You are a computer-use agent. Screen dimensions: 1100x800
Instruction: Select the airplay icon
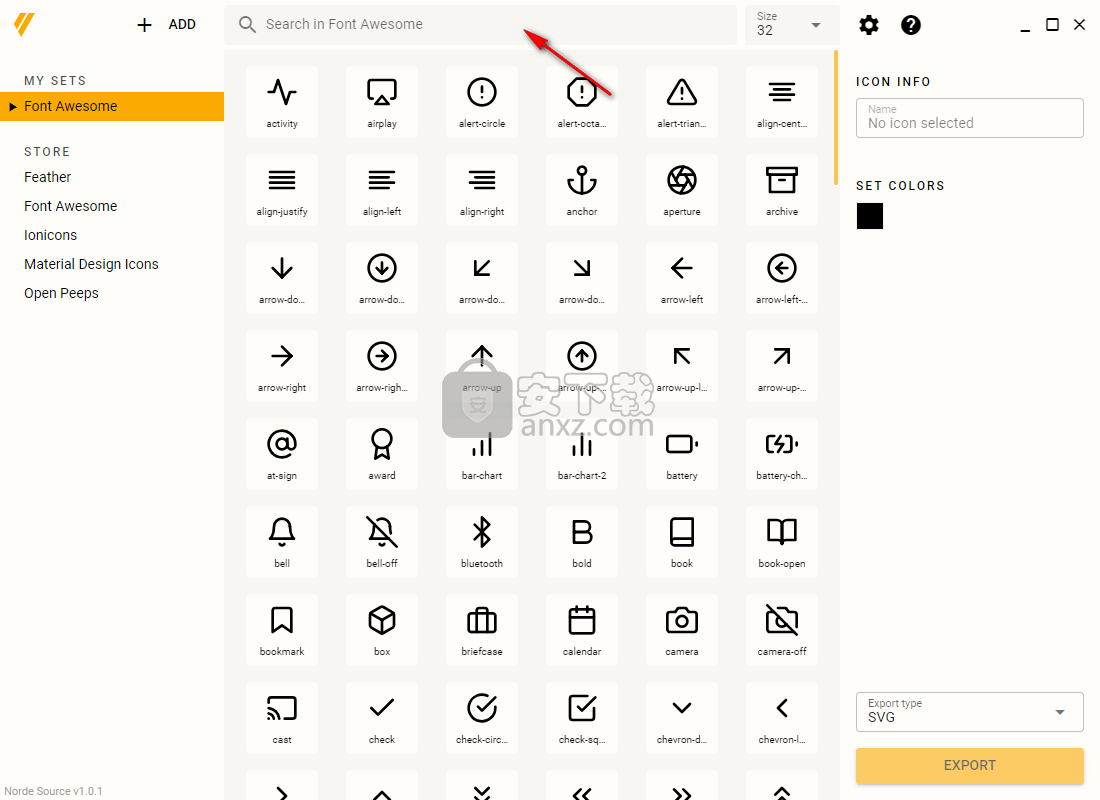coord(382,102)
